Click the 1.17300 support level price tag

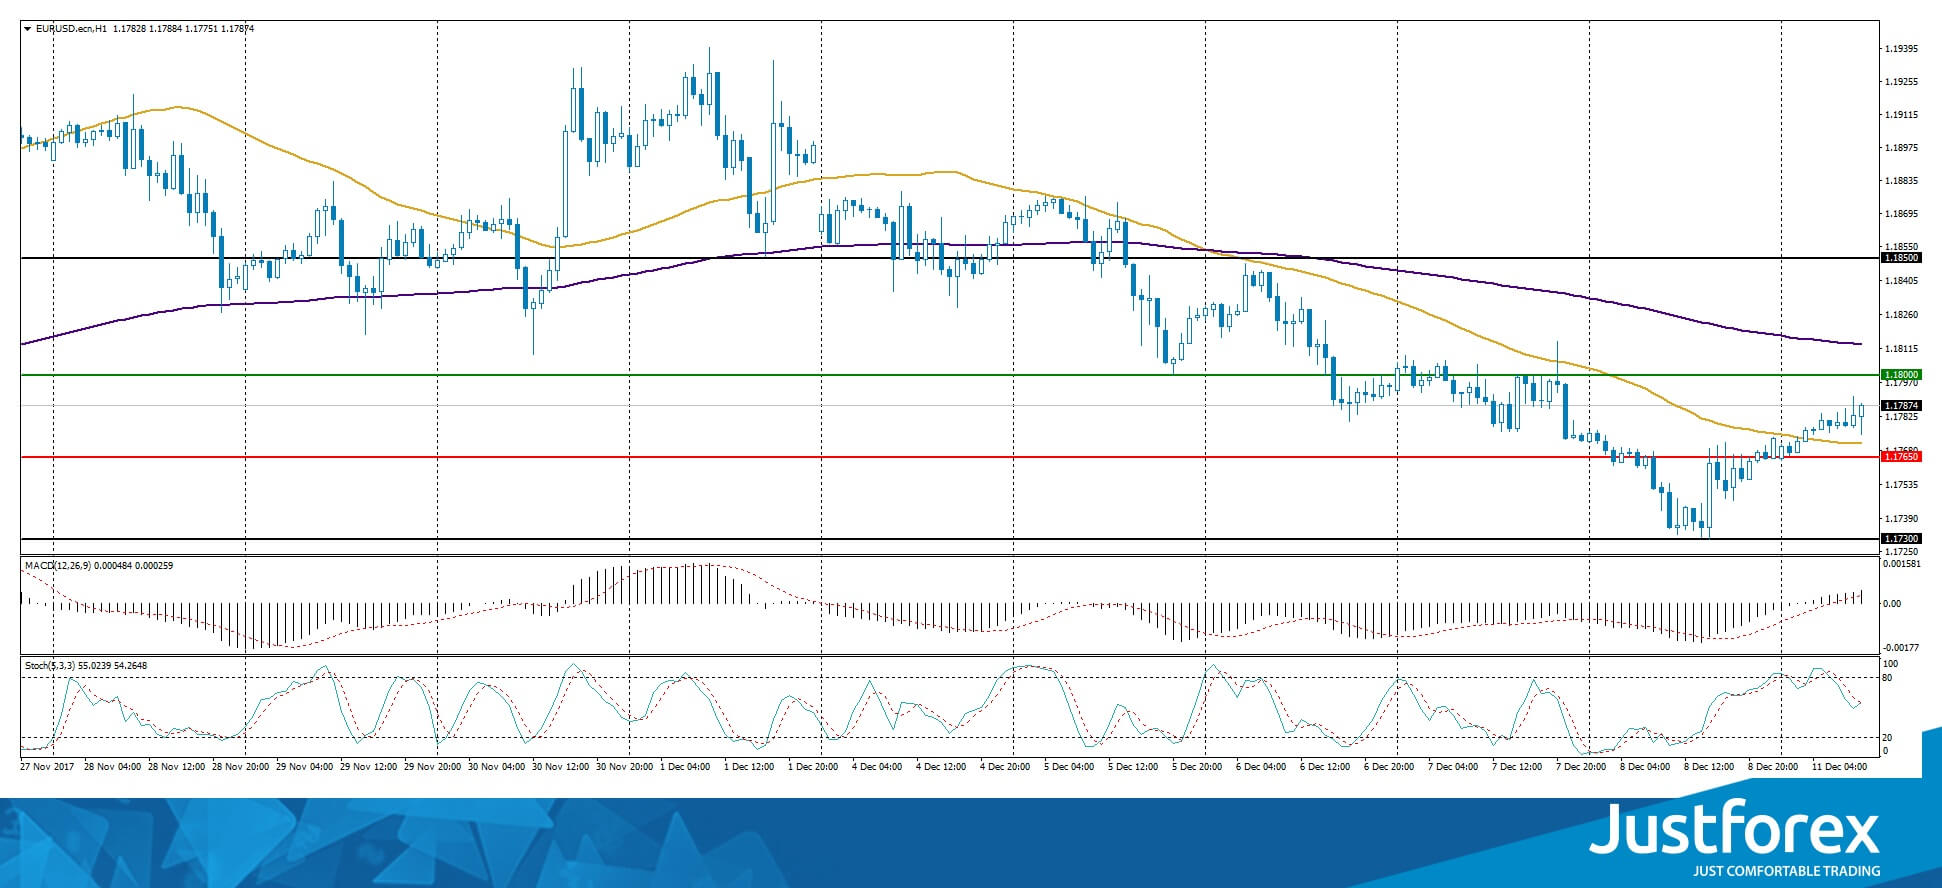pyautogui.click(x=1901, y=539)
